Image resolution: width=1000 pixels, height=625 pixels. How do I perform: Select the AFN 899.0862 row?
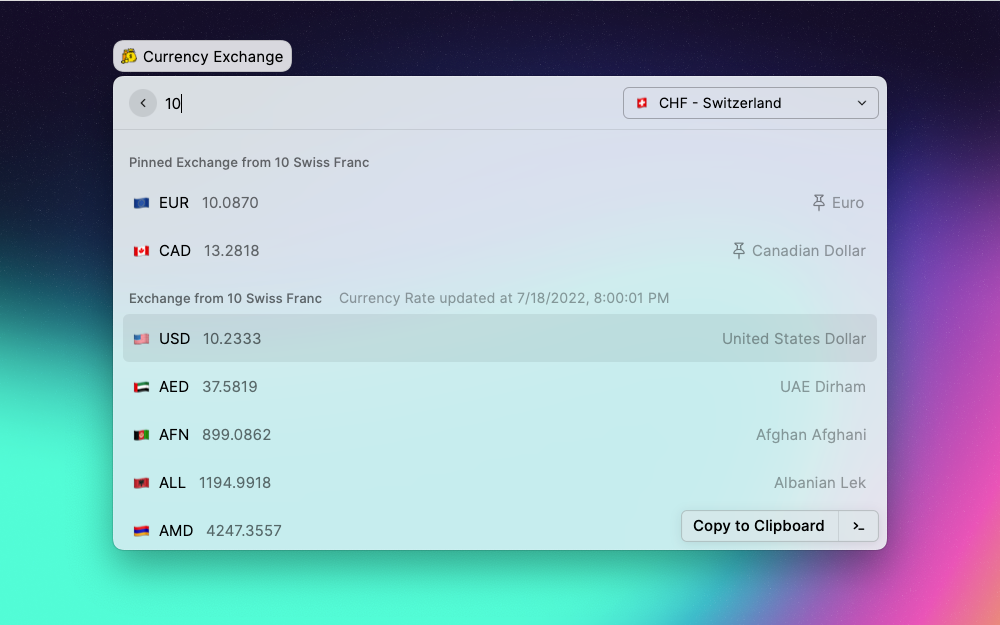(499, 434)
